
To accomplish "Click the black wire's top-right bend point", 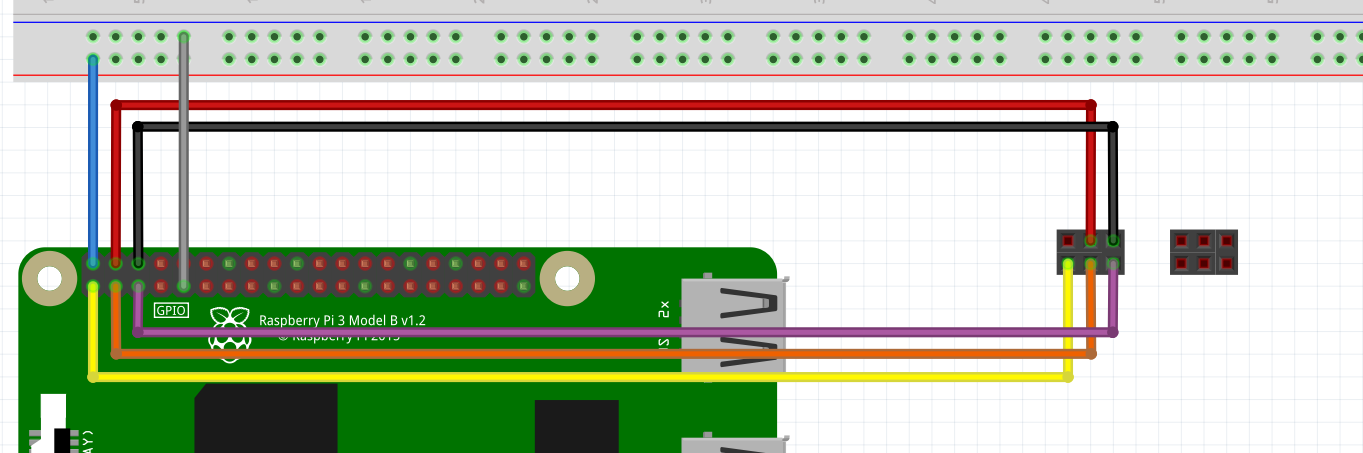I will [1114, 127].
